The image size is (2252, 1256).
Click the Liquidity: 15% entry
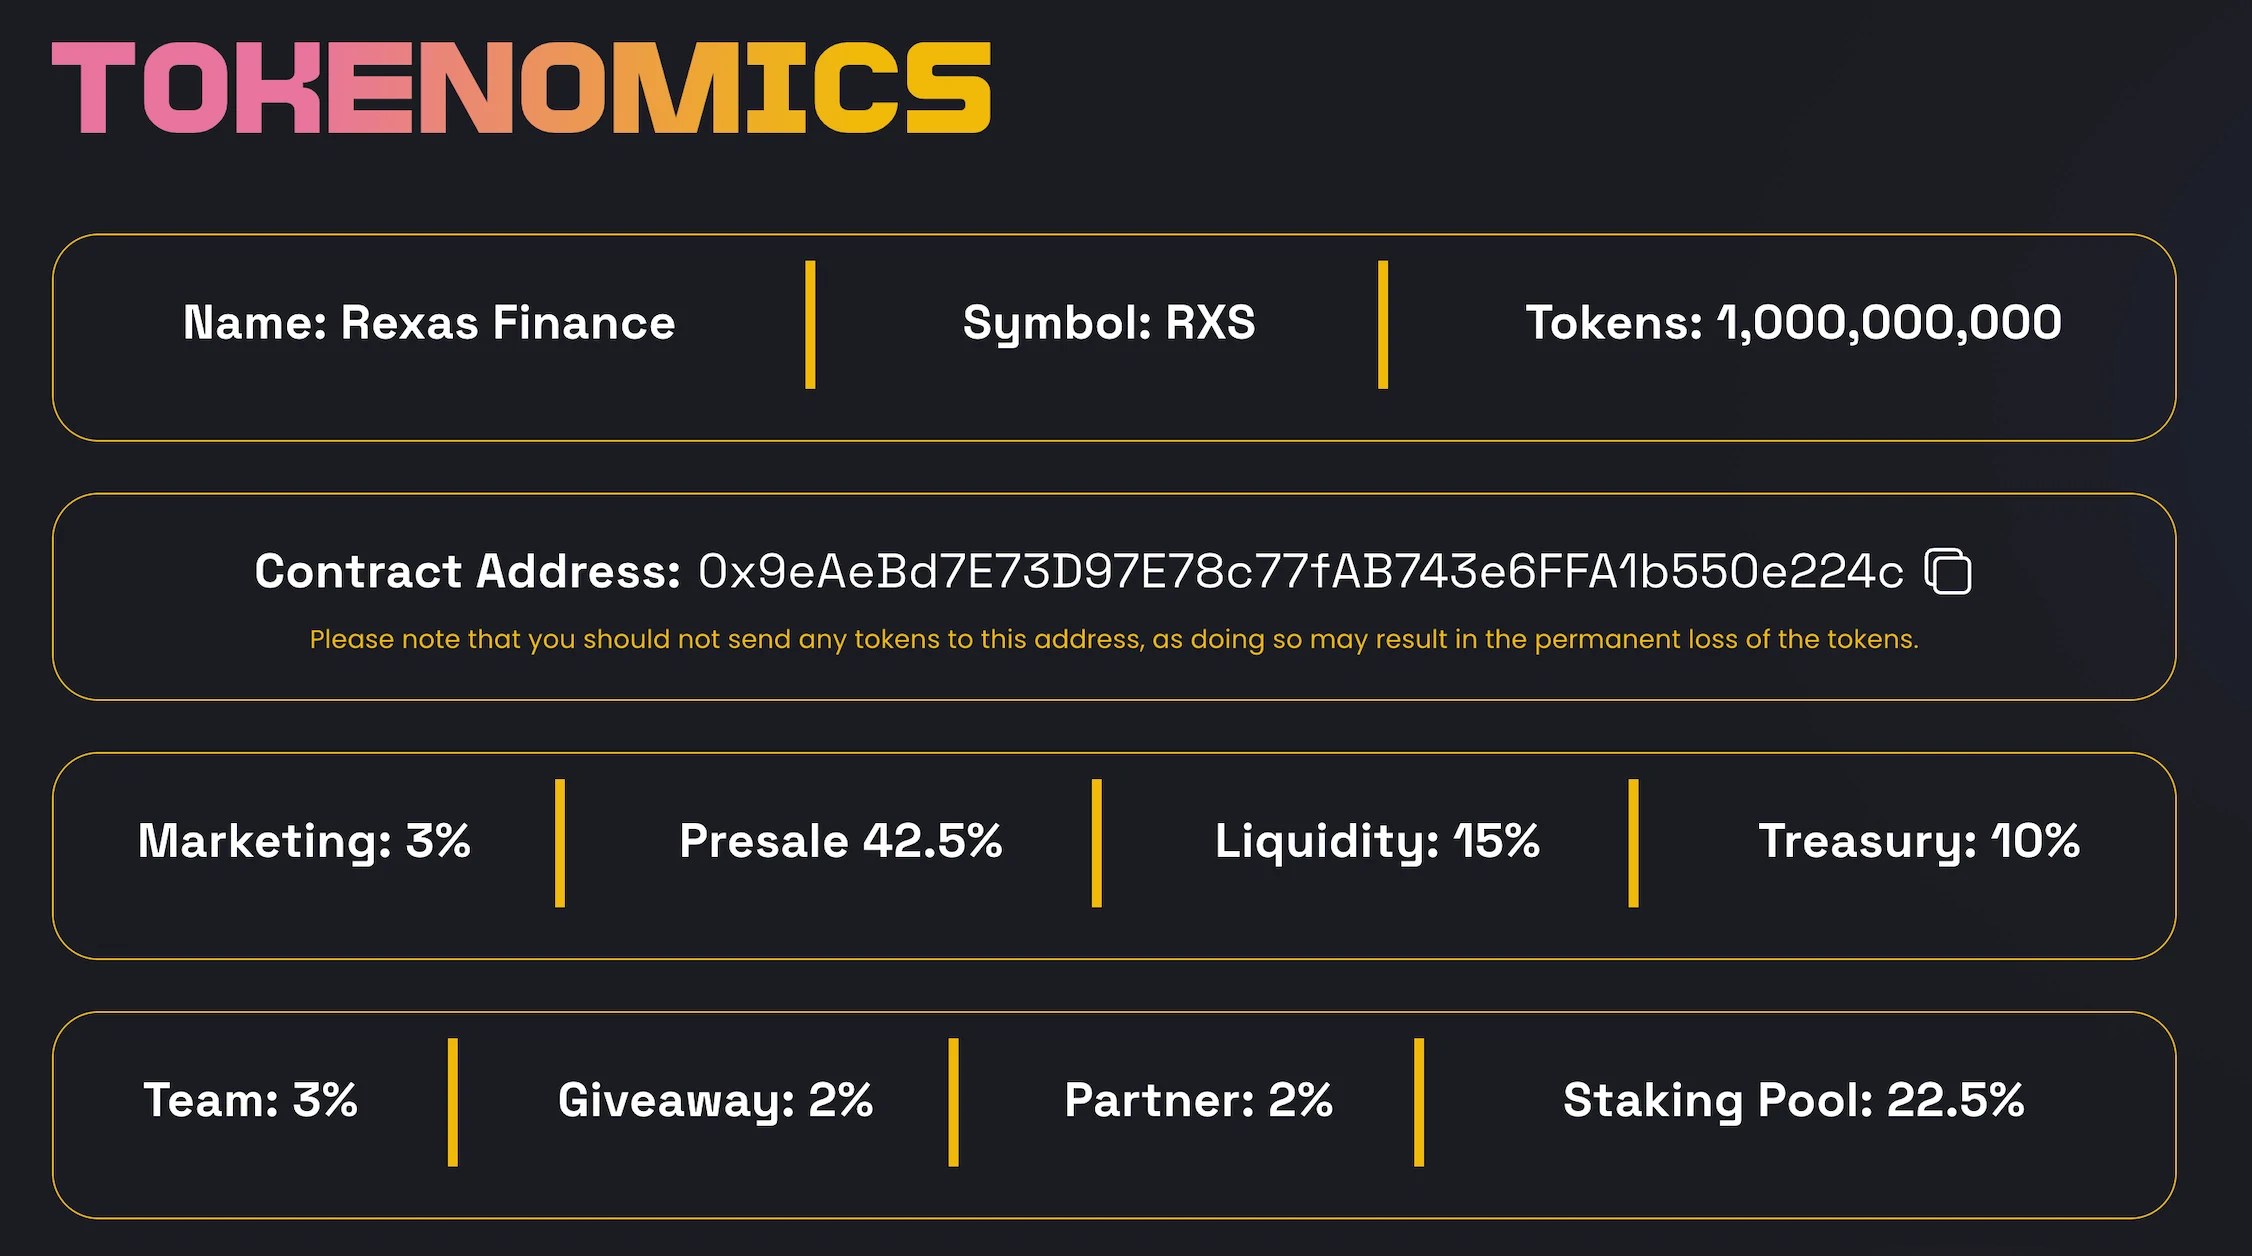point(1376,842)
